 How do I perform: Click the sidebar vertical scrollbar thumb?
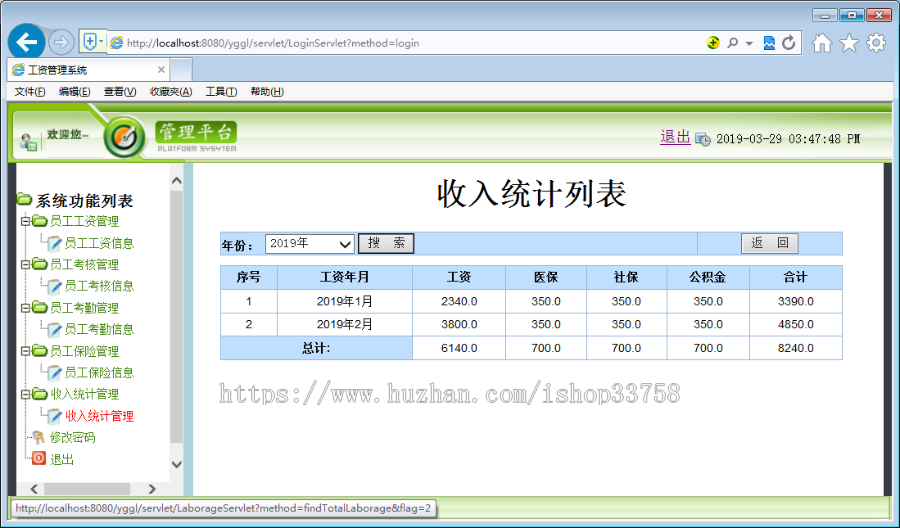click(176, 316)
